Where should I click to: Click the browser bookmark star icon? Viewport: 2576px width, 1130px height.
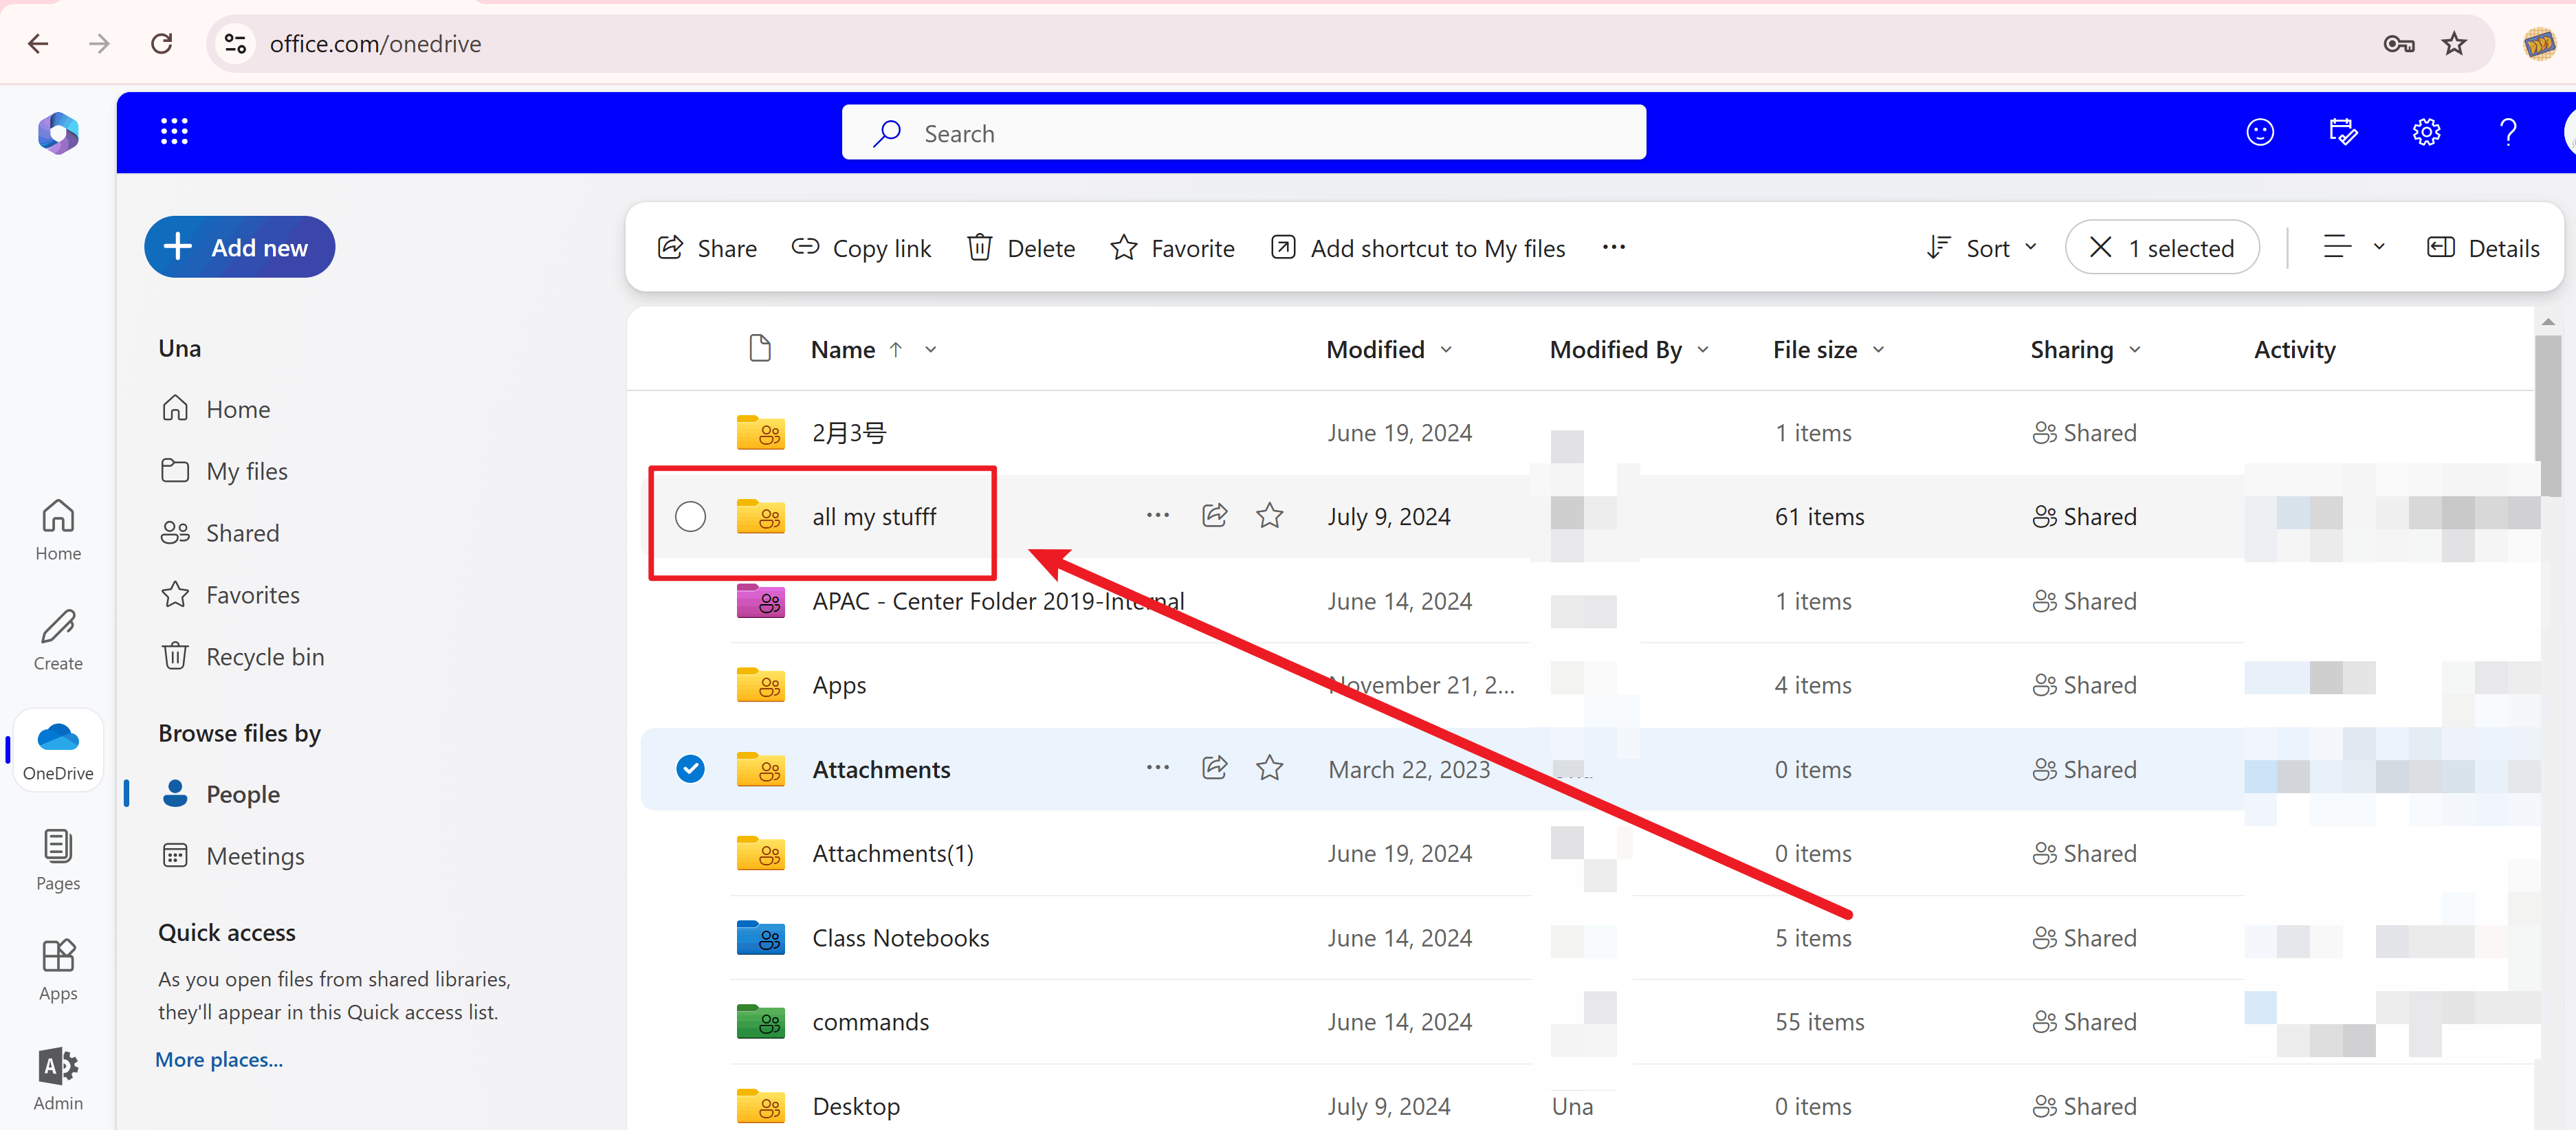coord(2454,43)
